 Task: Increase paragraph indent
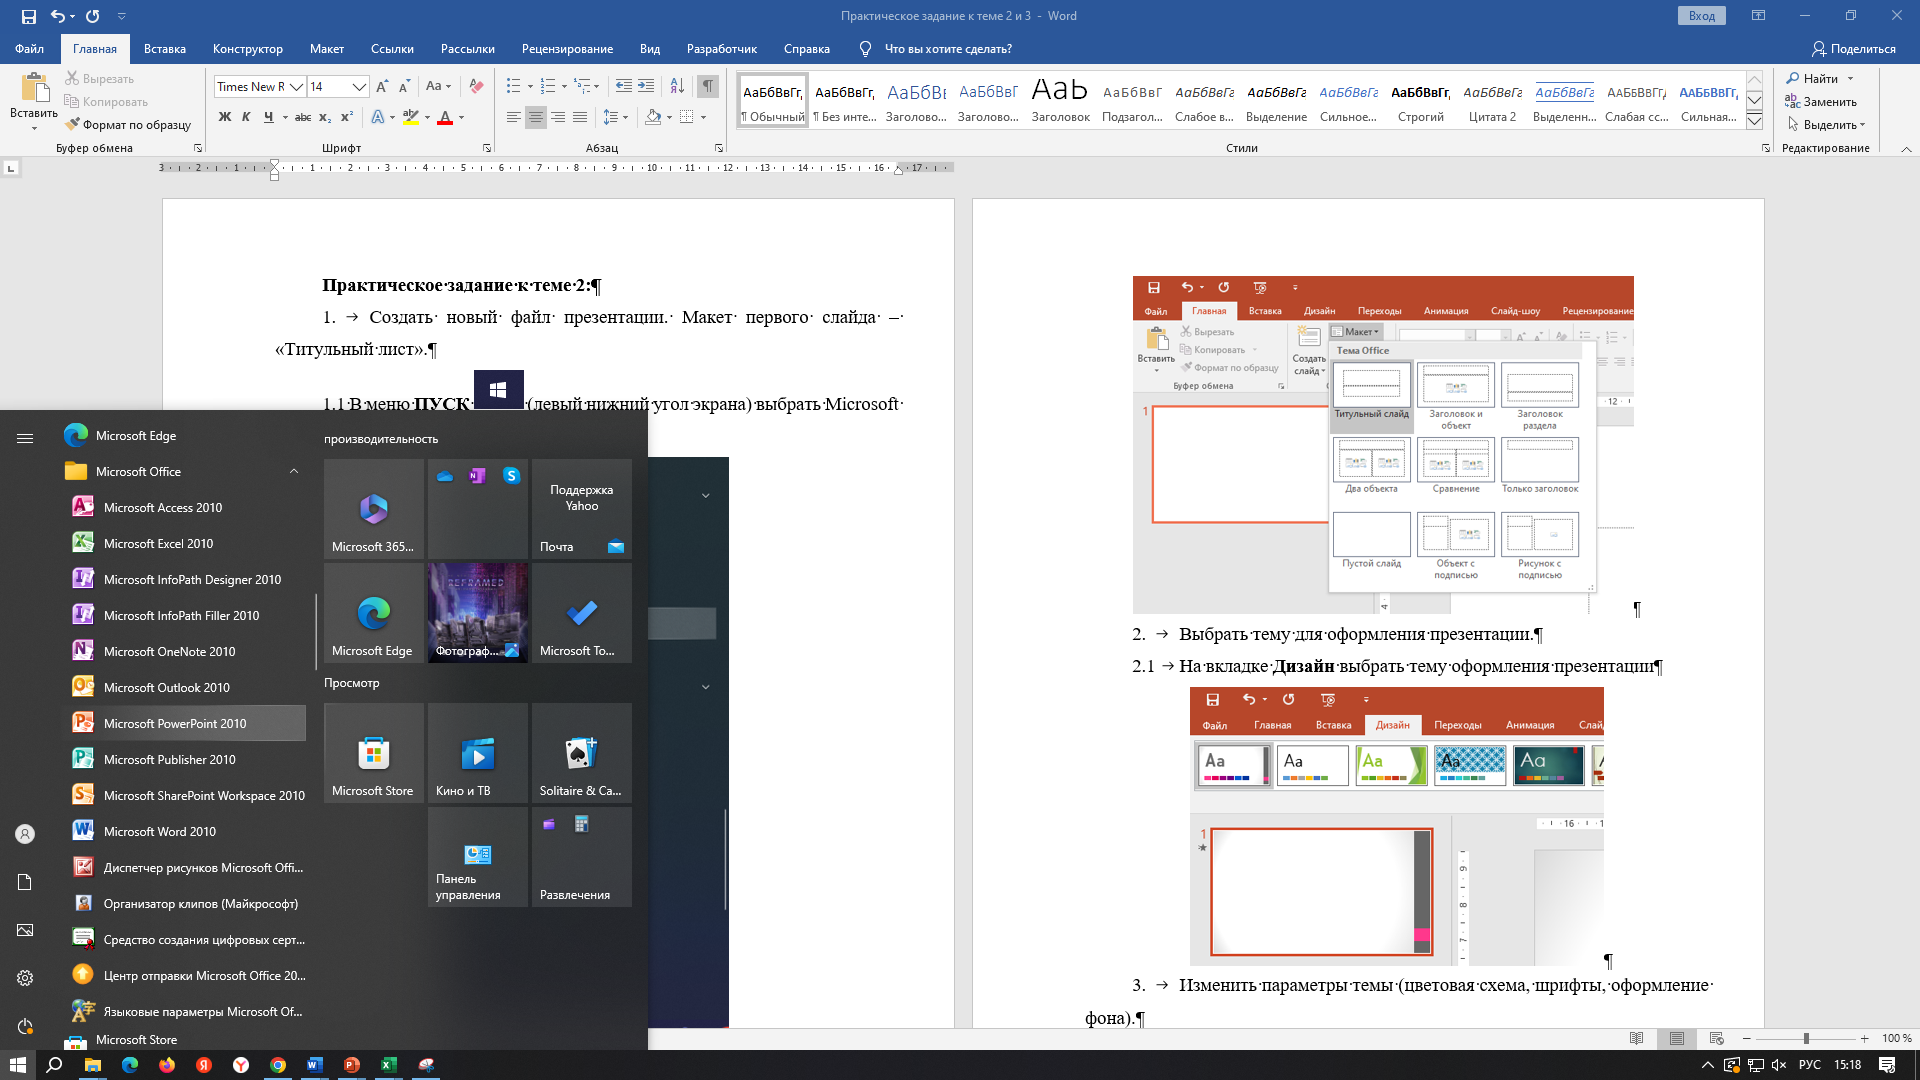pos(646,87)
